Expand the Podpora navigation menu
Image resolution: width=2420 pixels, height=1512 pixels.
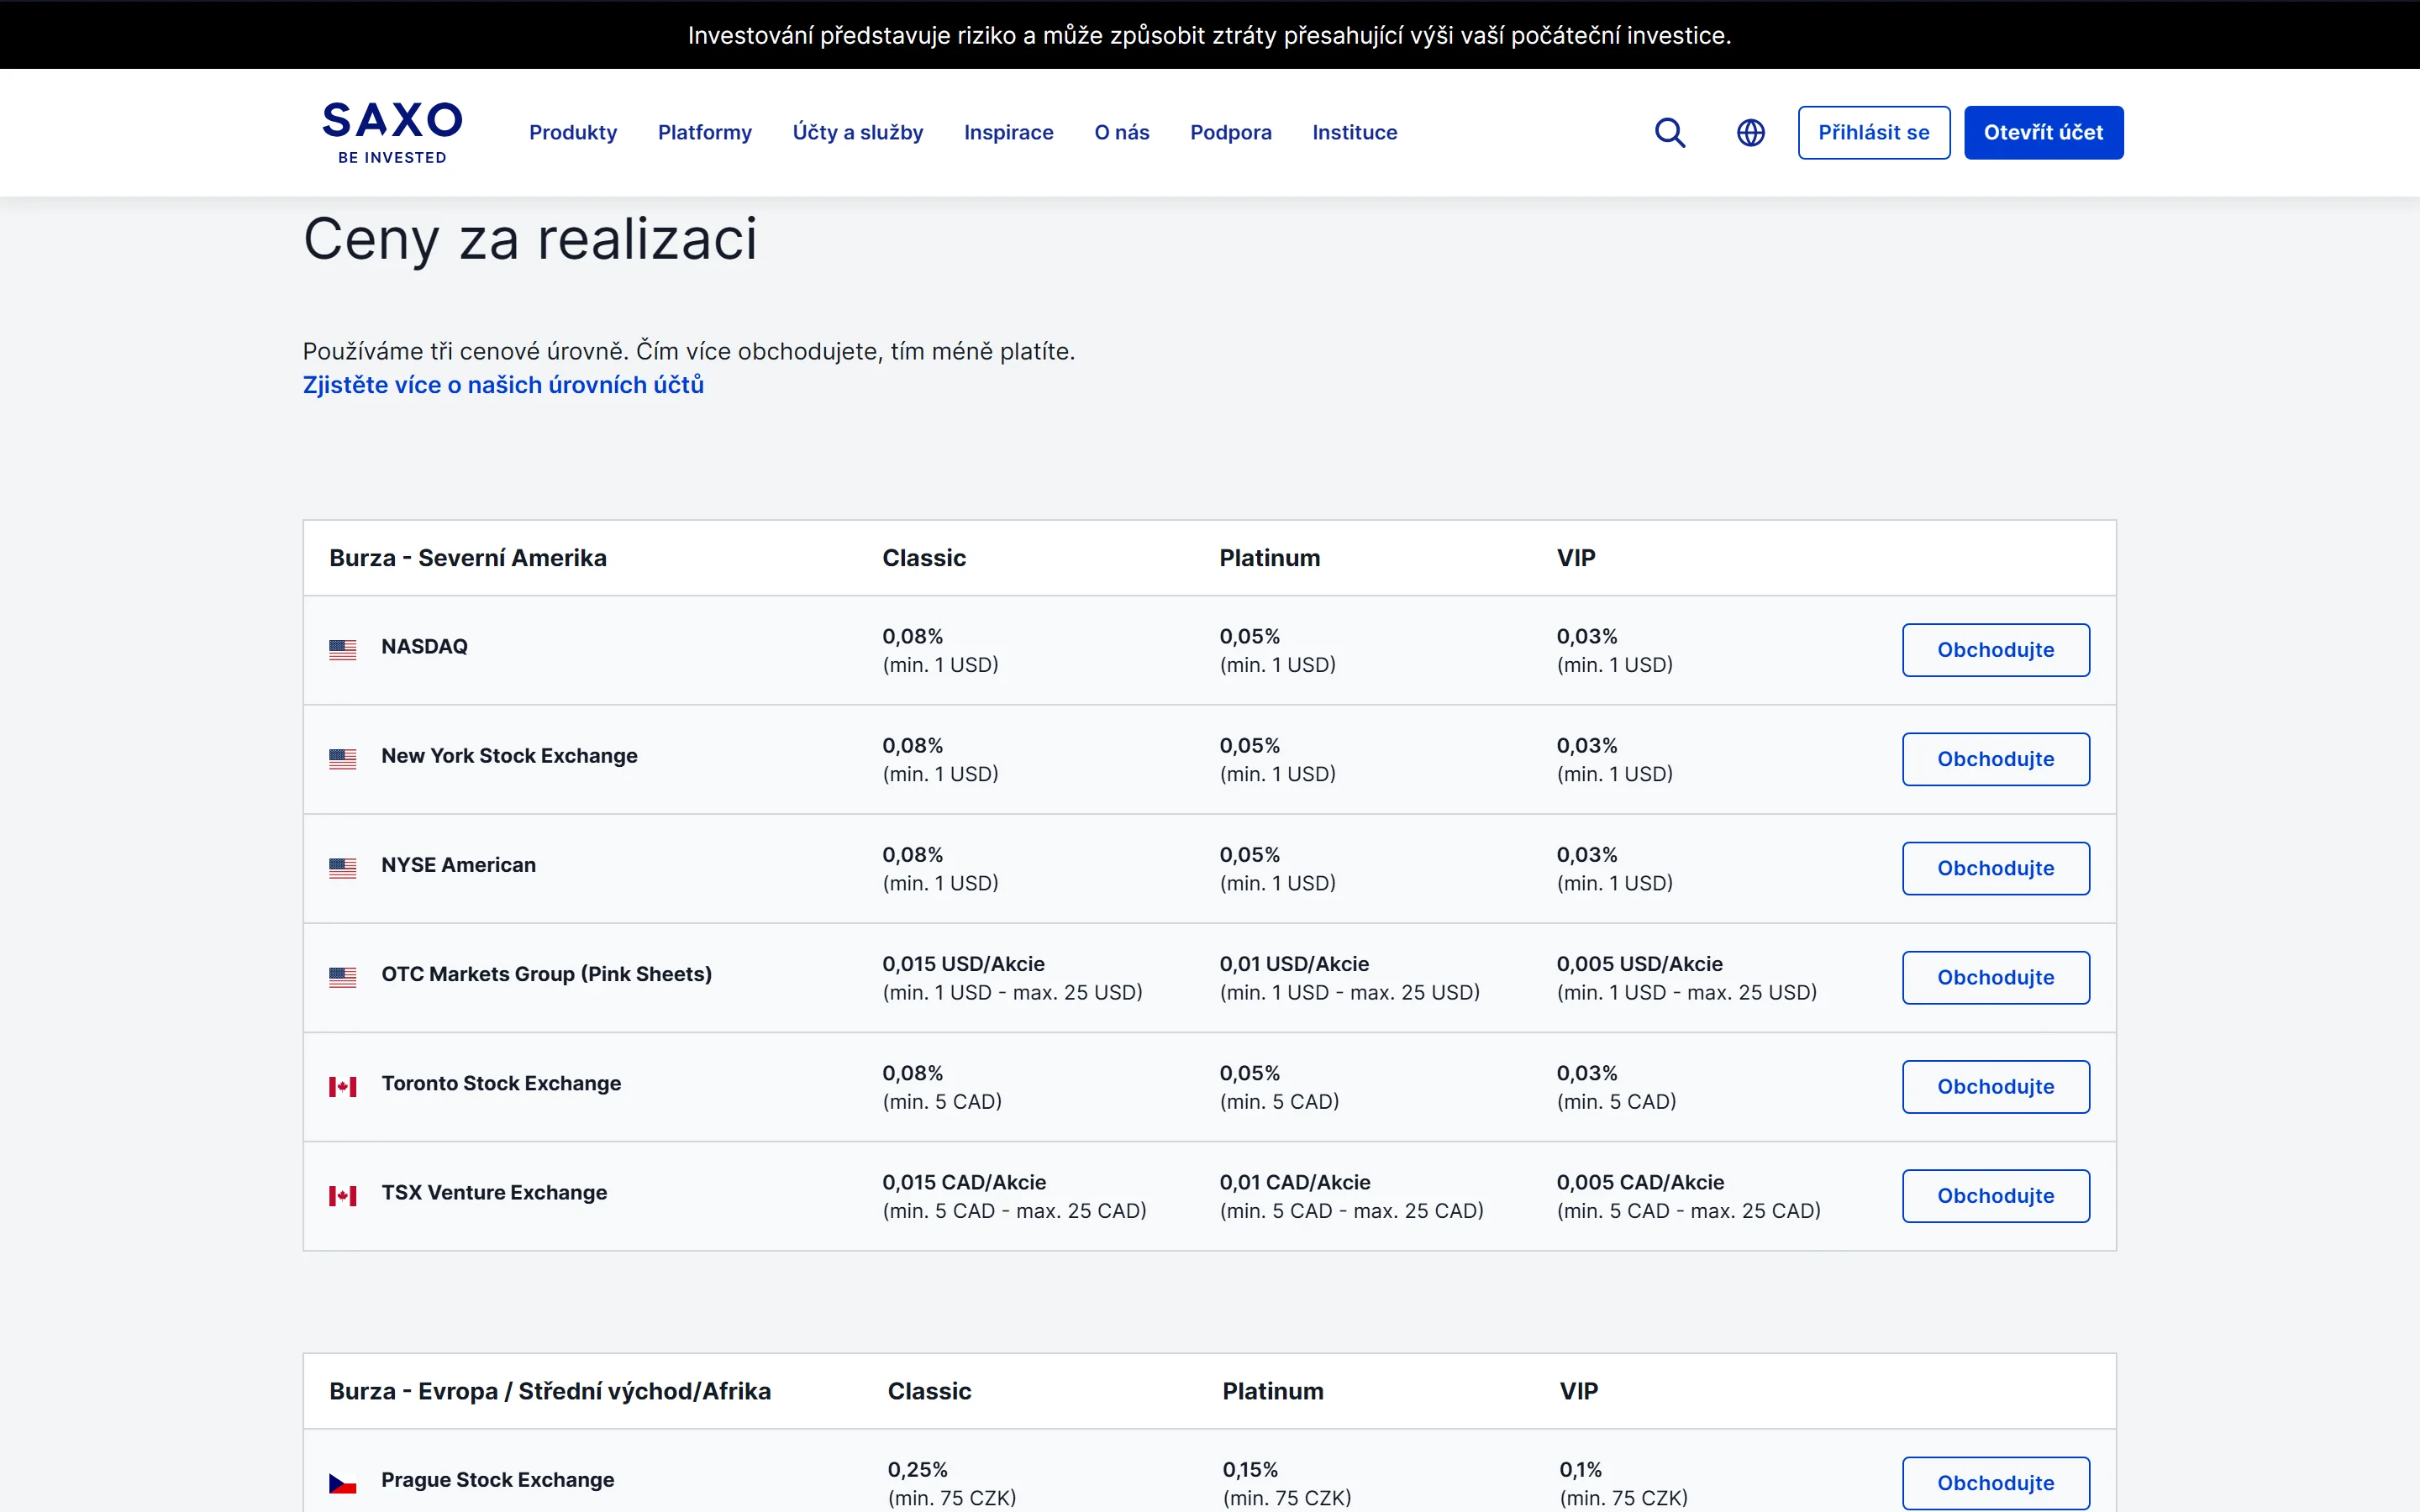coord(1230,132)
